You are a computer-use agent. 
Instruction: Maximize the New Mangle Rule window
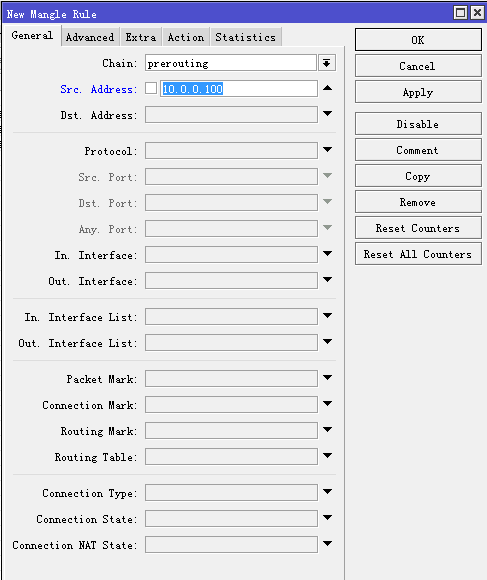[460, 13]
